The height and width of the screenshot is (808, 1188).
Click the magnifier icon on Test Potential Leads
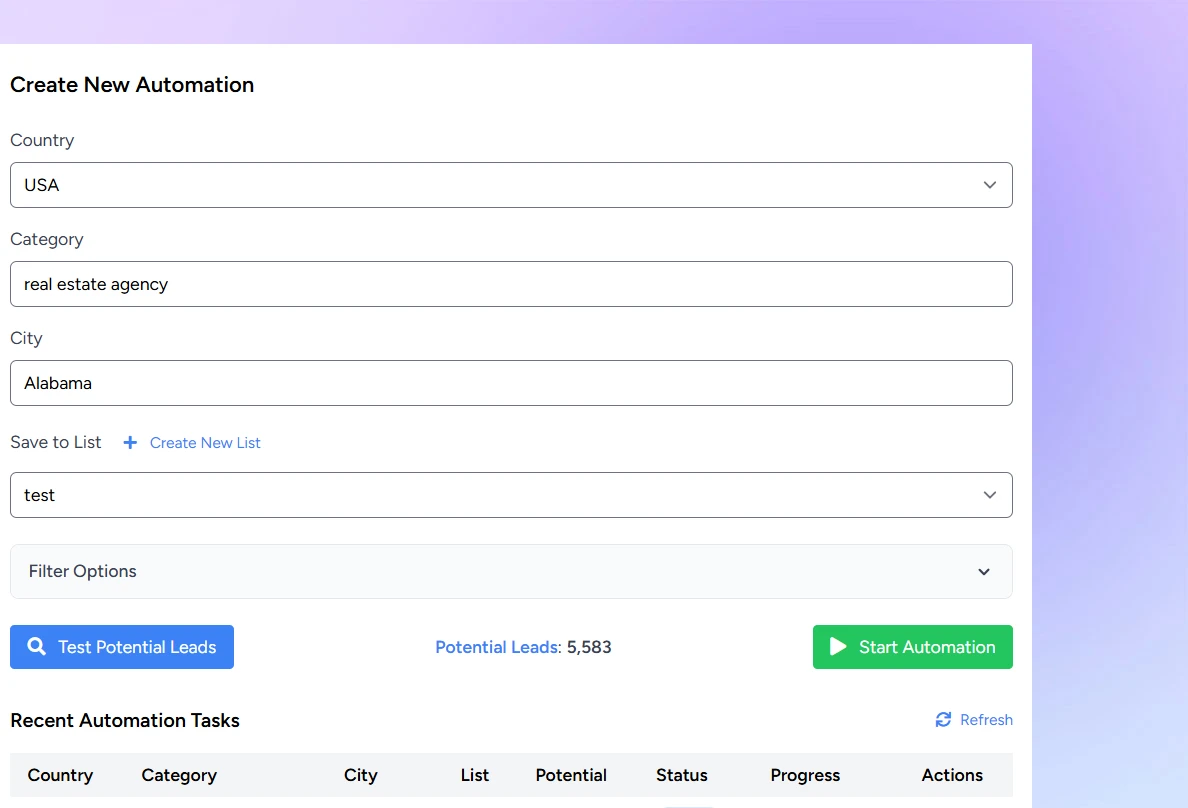pyautogui.click(x=36, y=646)
